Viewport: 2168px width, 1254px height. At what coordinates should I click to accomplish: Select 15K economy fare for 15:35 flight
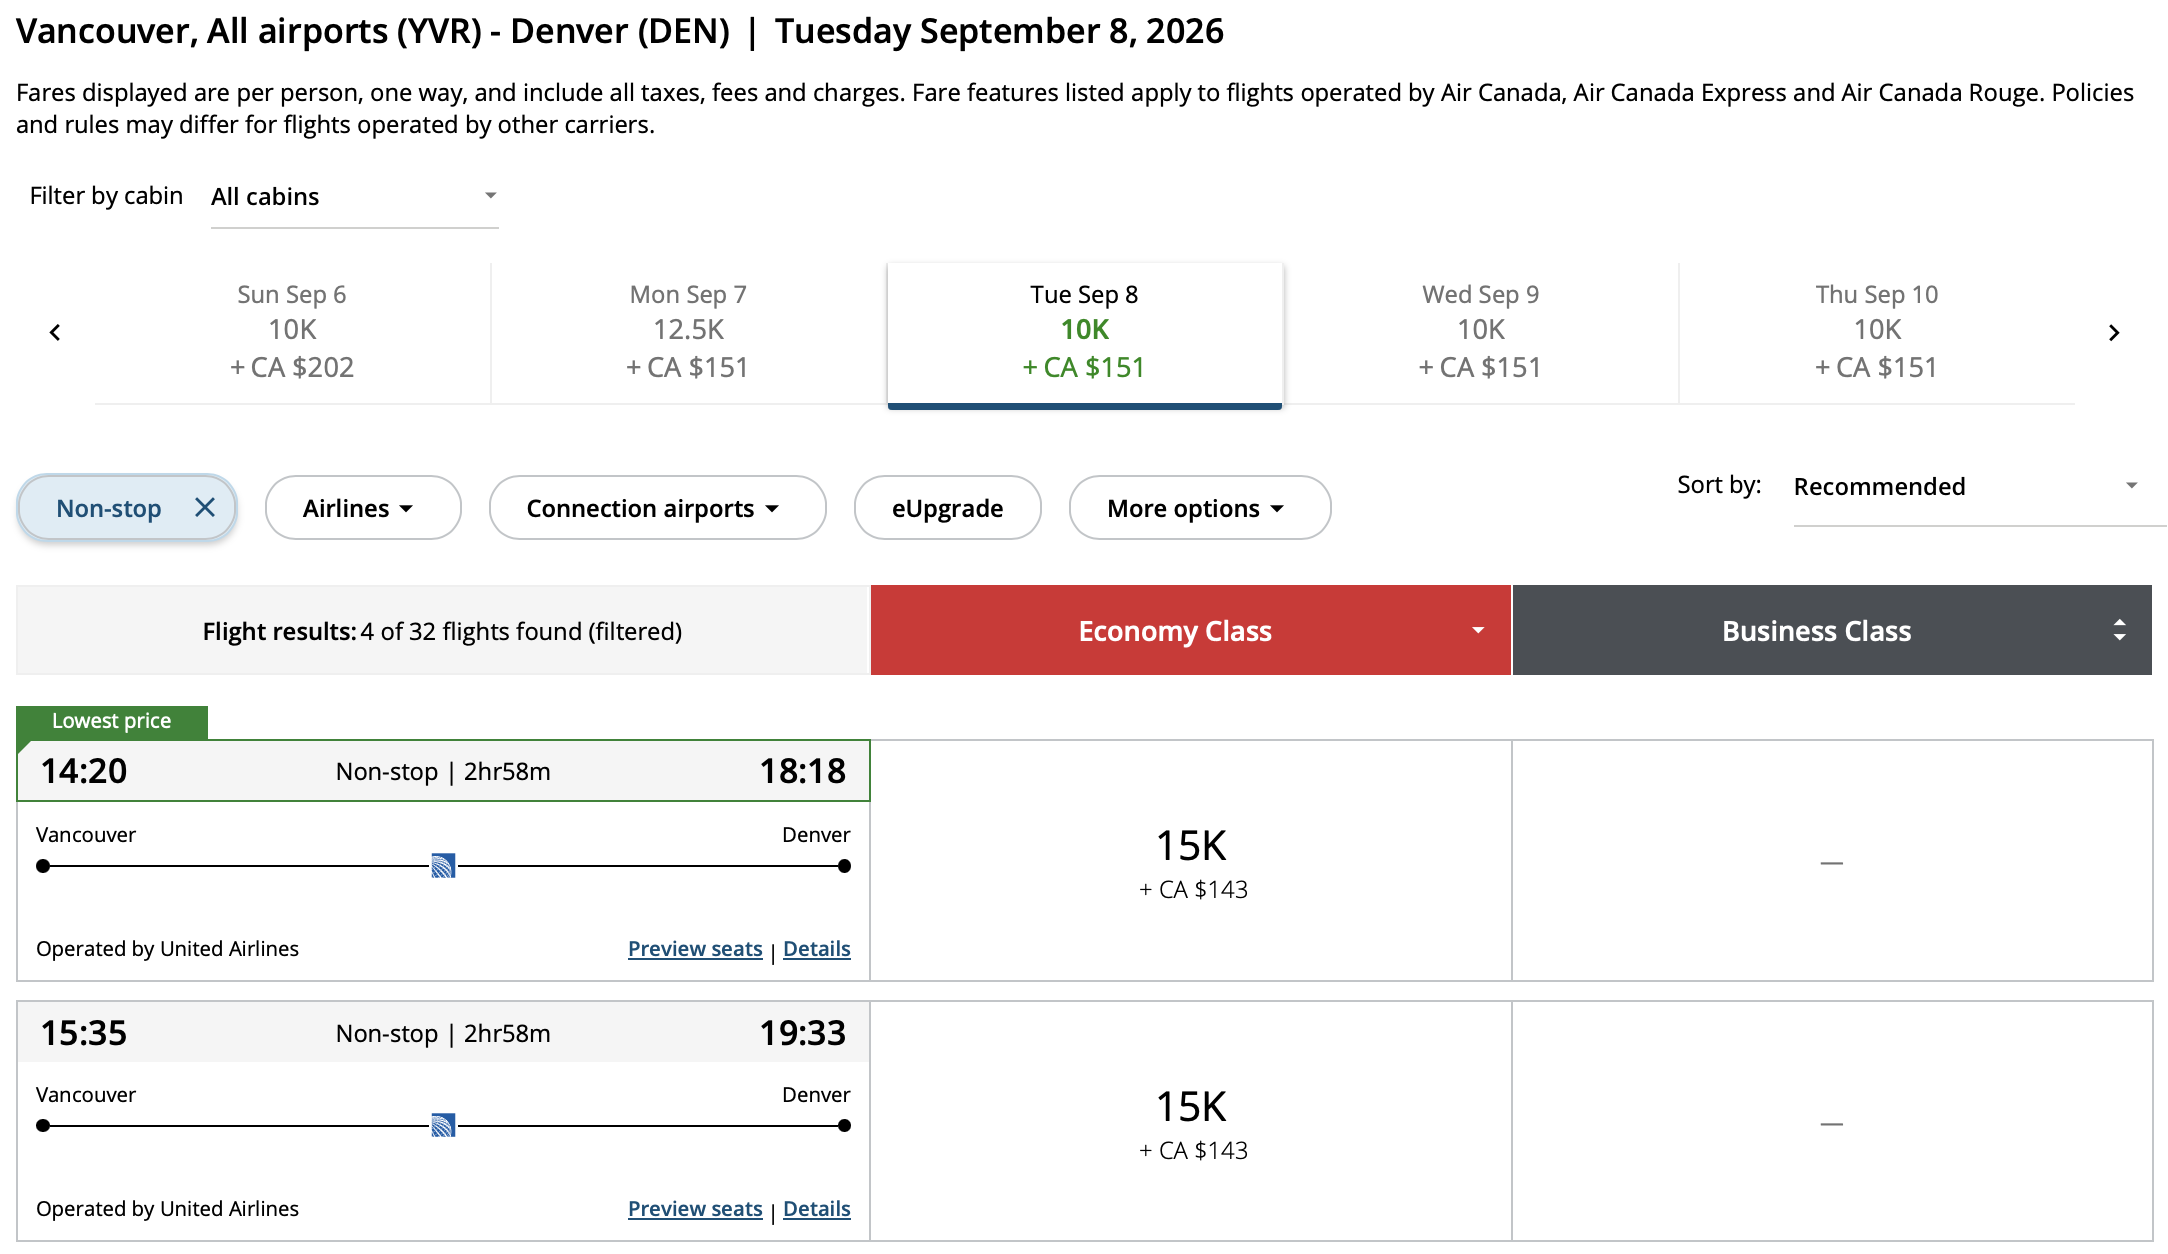tap(1191, 1122)
